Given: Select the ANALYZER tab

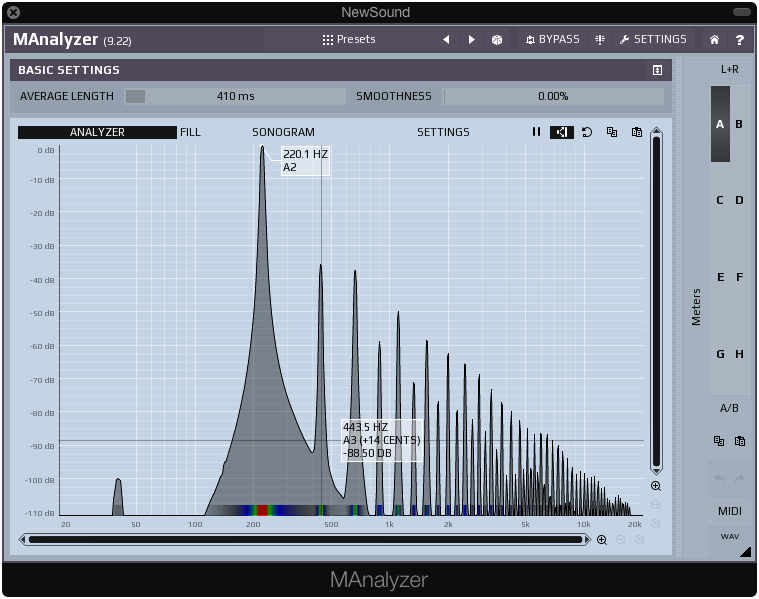Looking at the screenshot, I should click(x=97, y=132).
